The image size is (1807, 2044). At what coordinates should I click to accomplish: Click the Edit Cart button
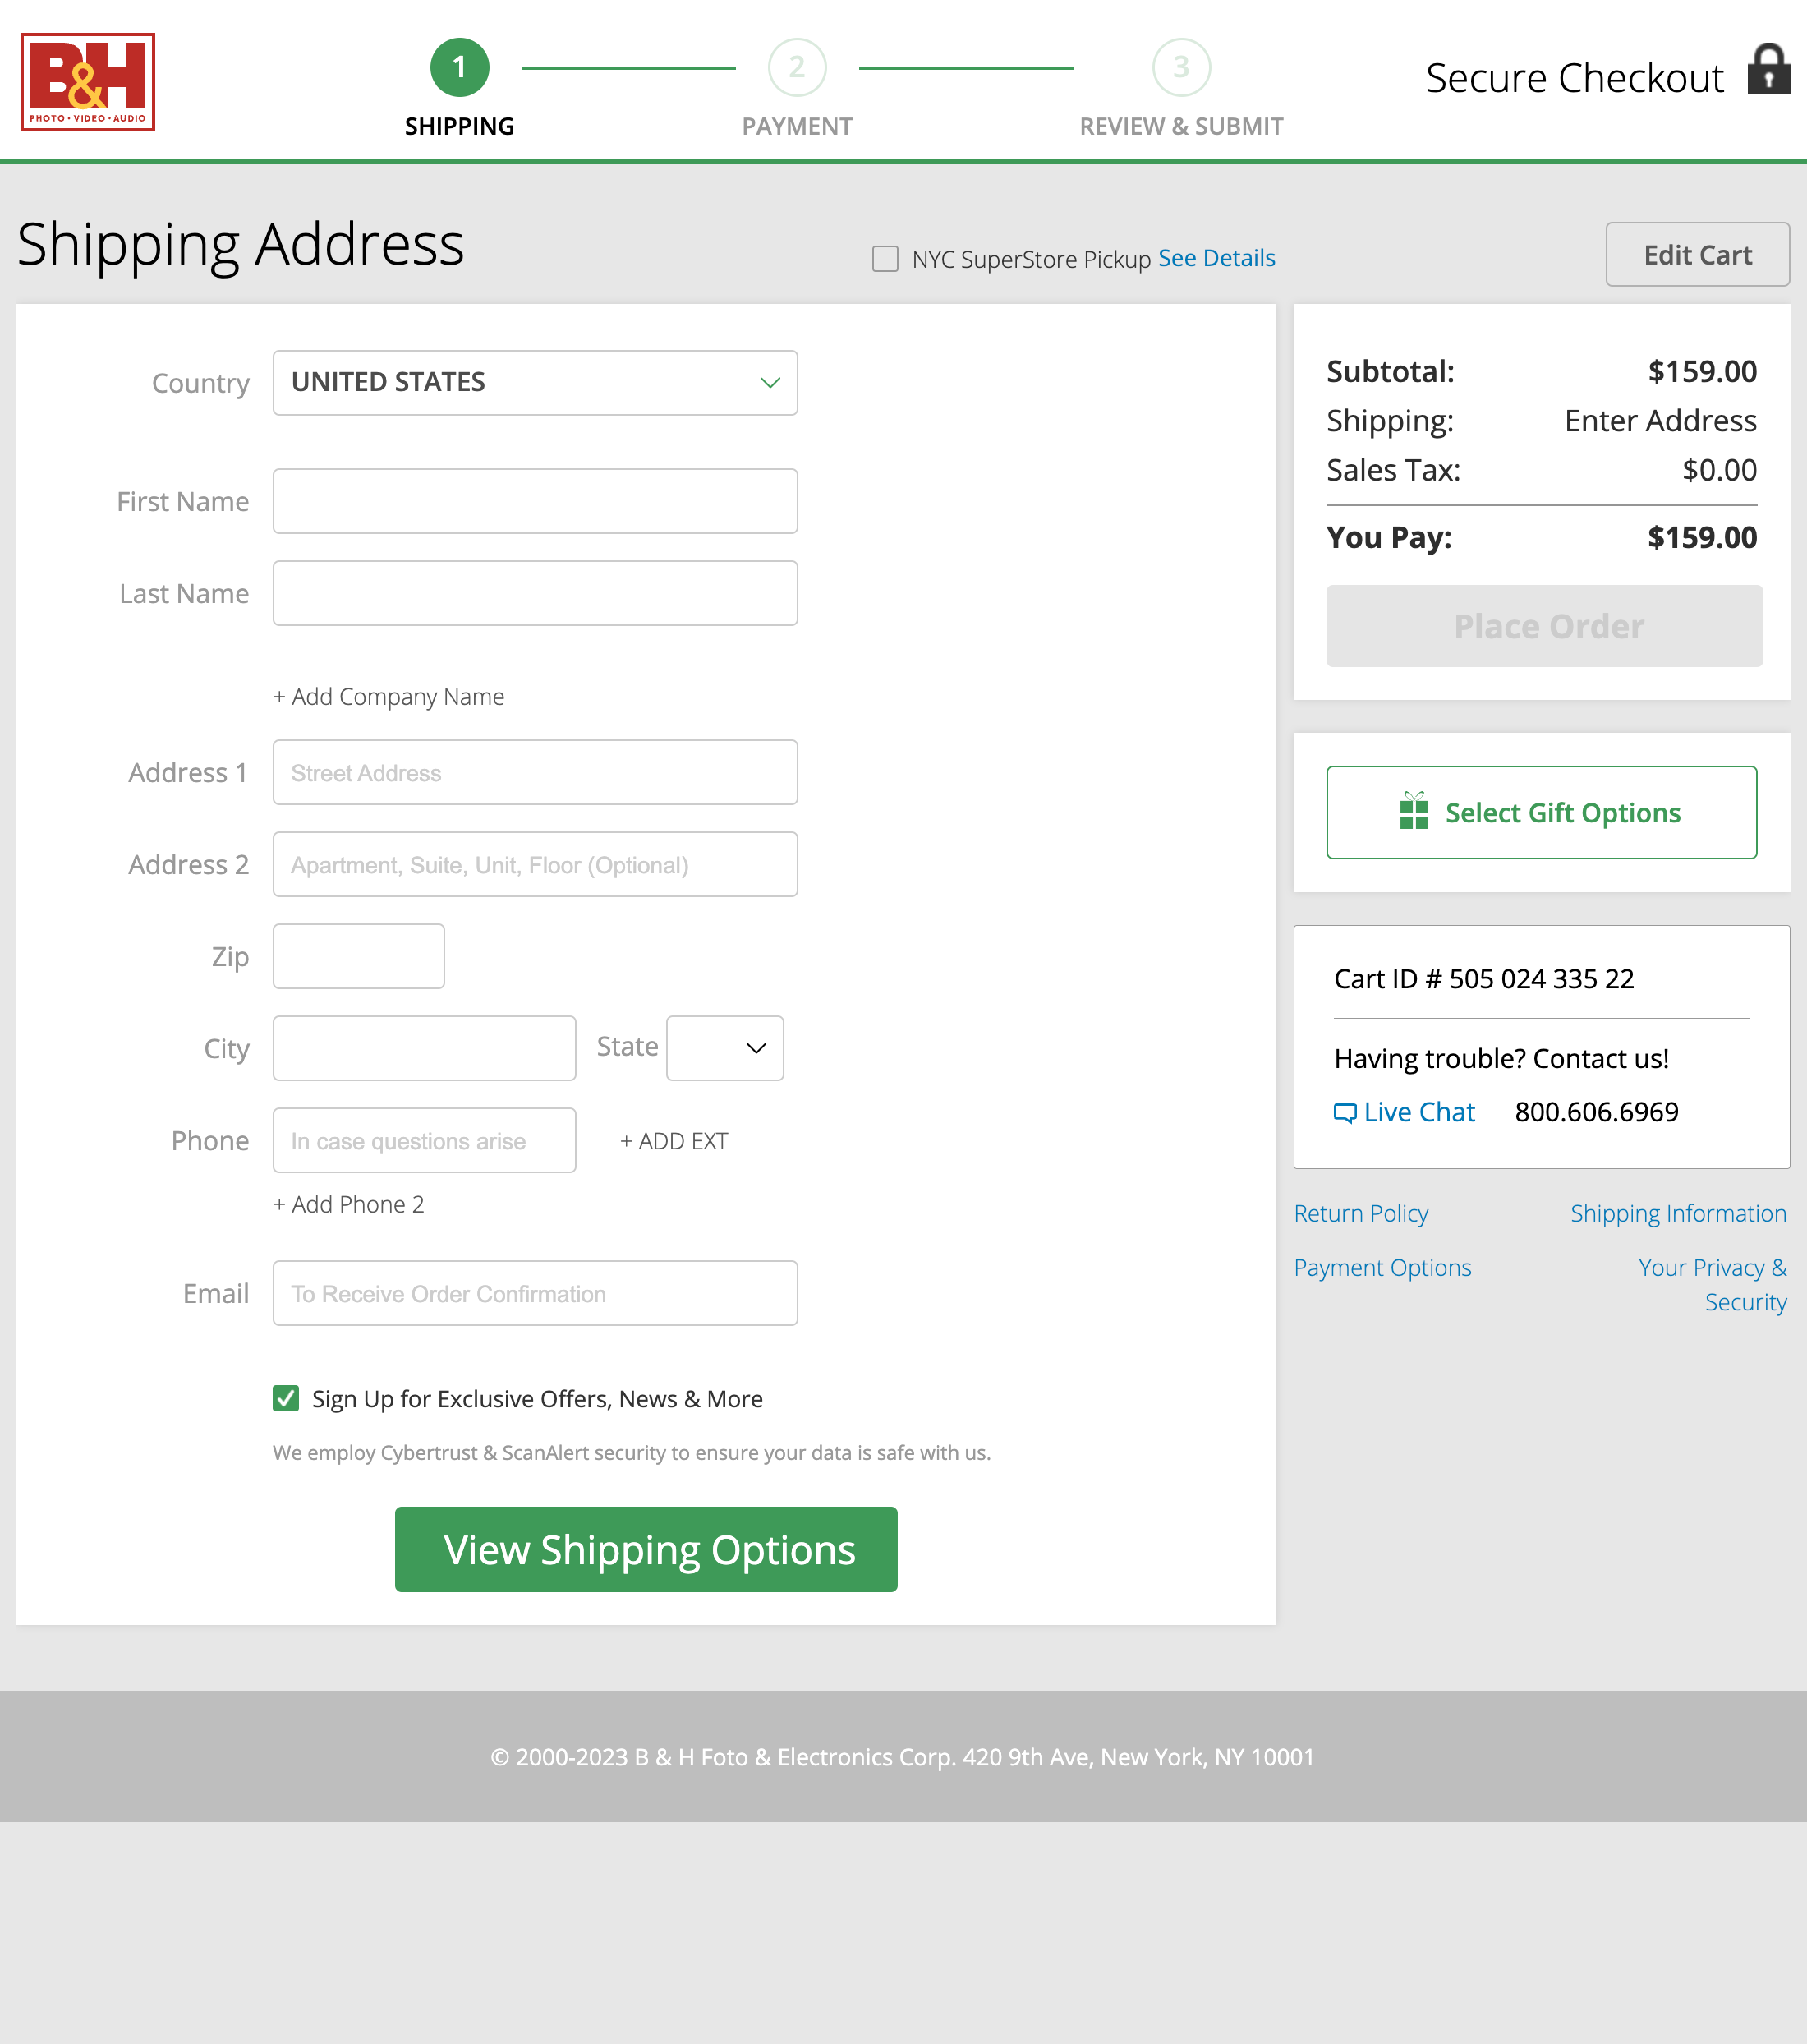click(1697, 255)
